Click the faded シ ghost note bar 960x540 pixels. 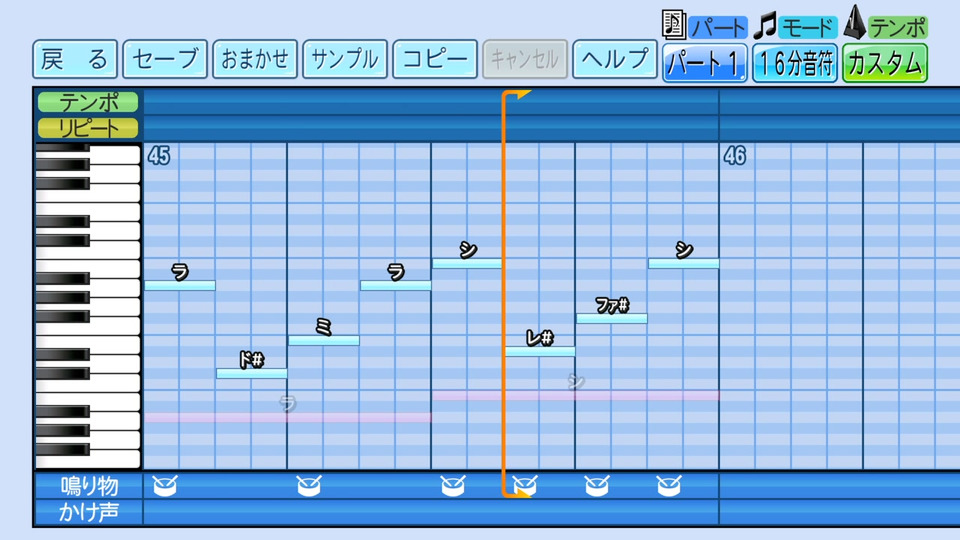(576, 396)
